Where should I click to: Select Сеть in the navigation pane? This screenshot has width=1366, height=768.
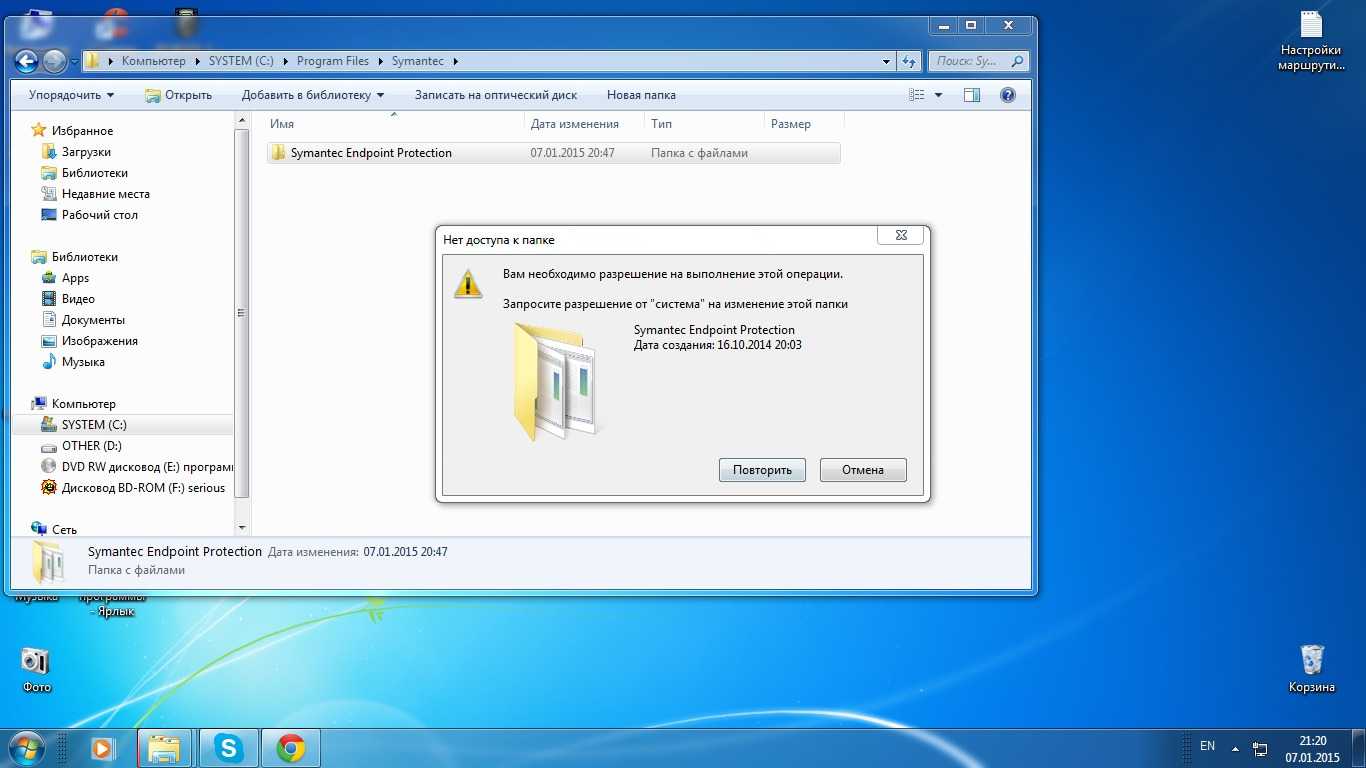tap(54, 530)
